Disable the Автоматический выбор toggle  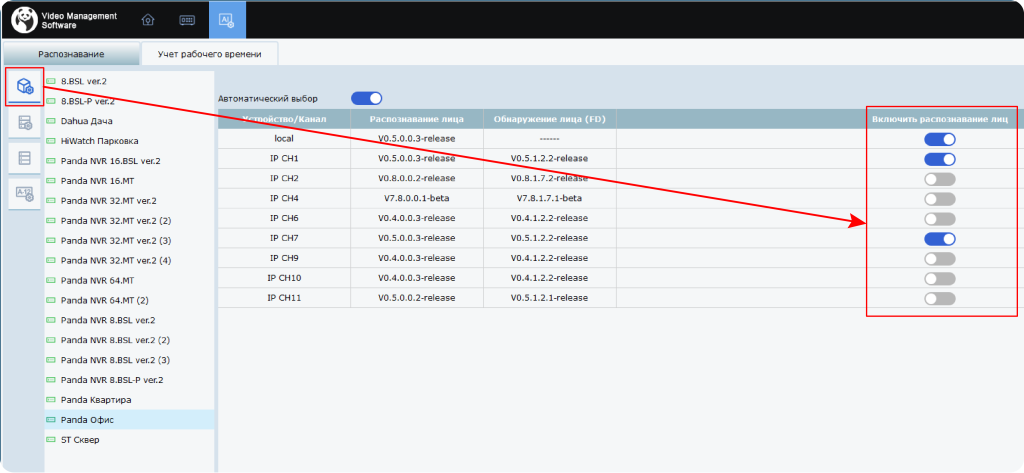pos(366,98)
